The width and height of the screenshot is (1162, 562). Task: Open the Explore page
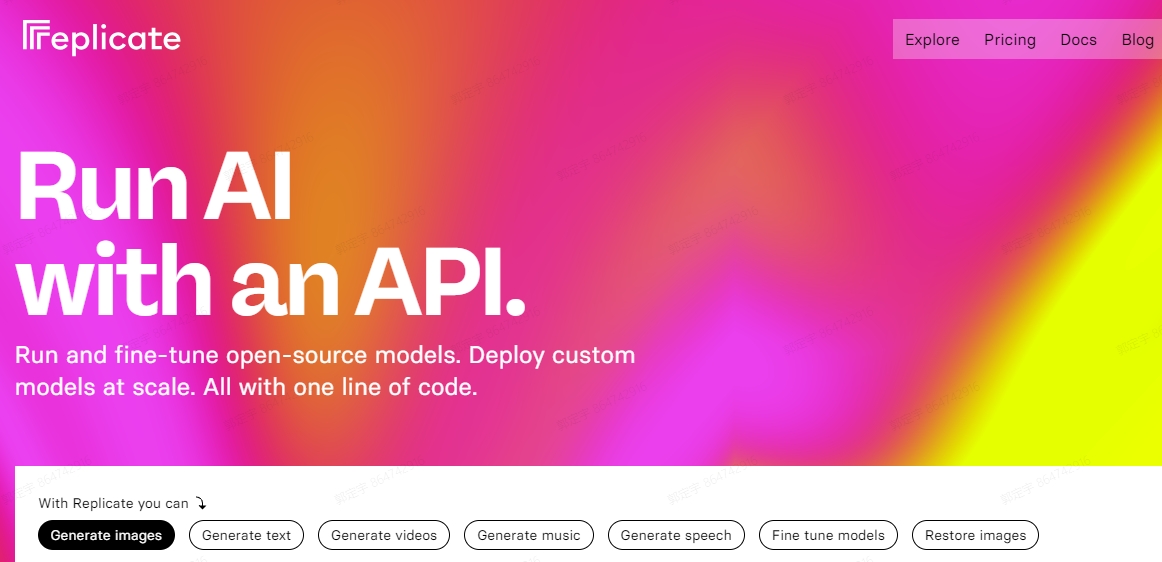click(x=932, y=40)
